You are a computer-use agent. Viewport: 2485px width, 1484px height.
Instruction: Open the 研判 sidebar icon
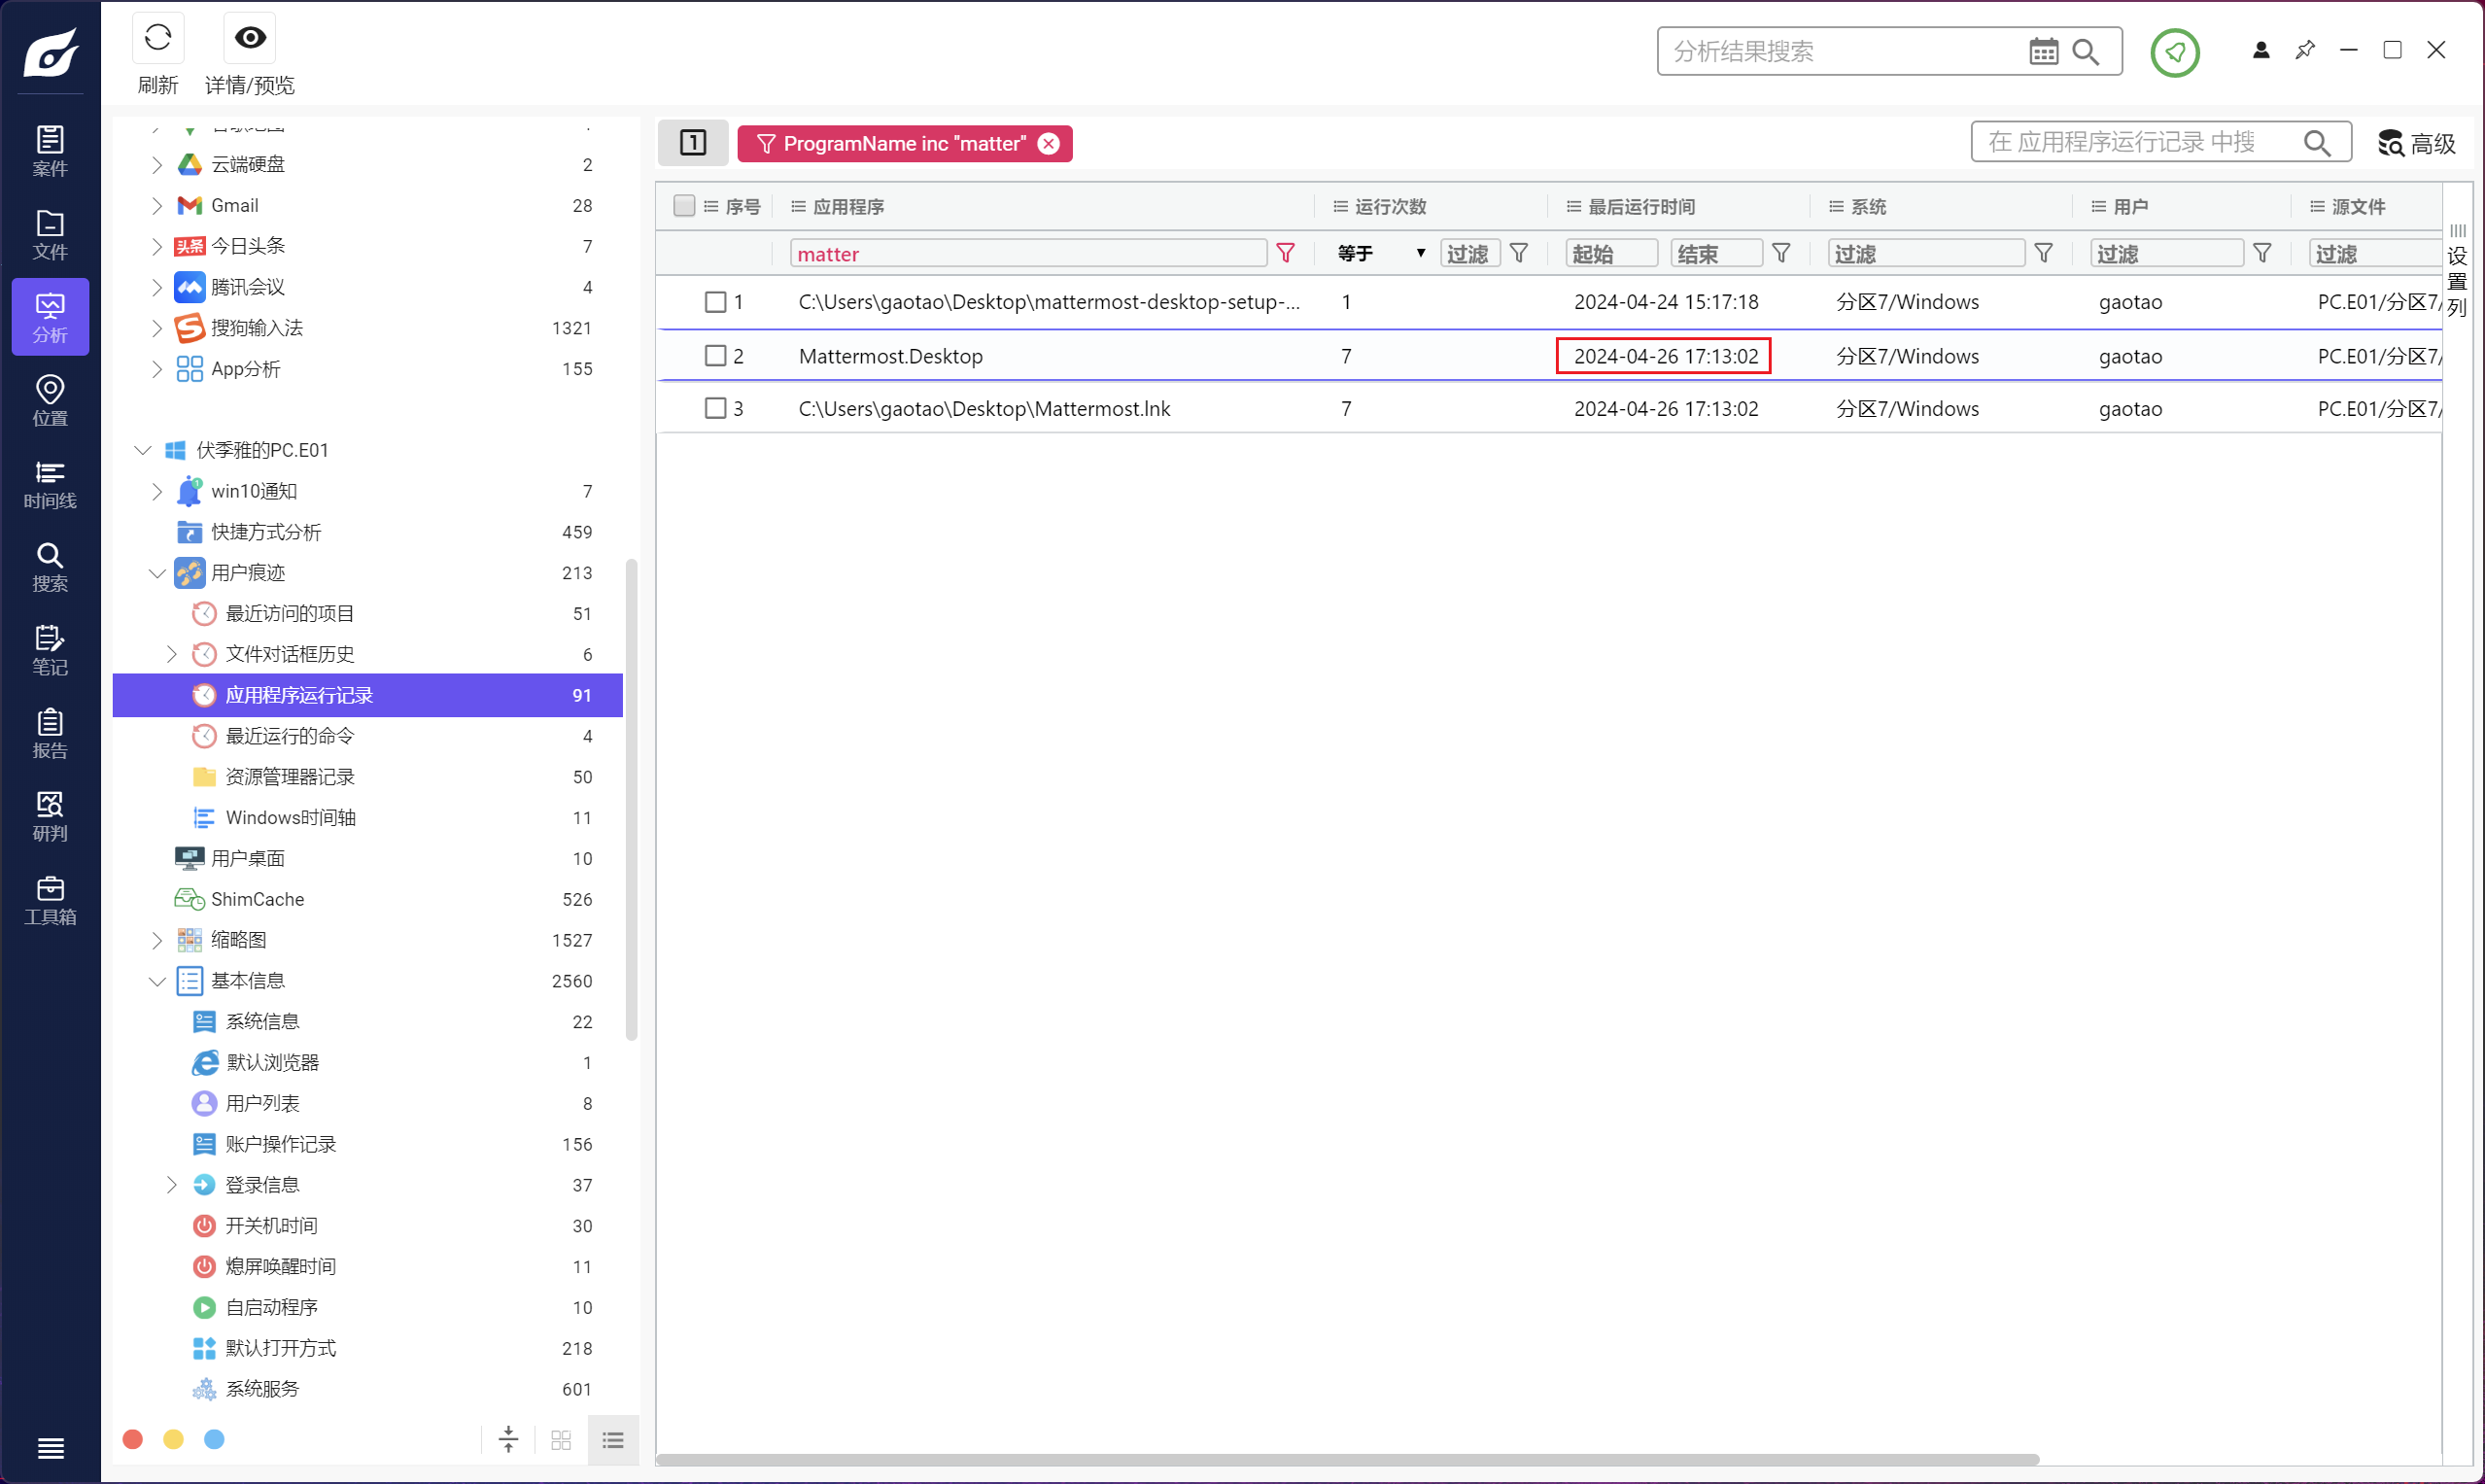[50, 816]
